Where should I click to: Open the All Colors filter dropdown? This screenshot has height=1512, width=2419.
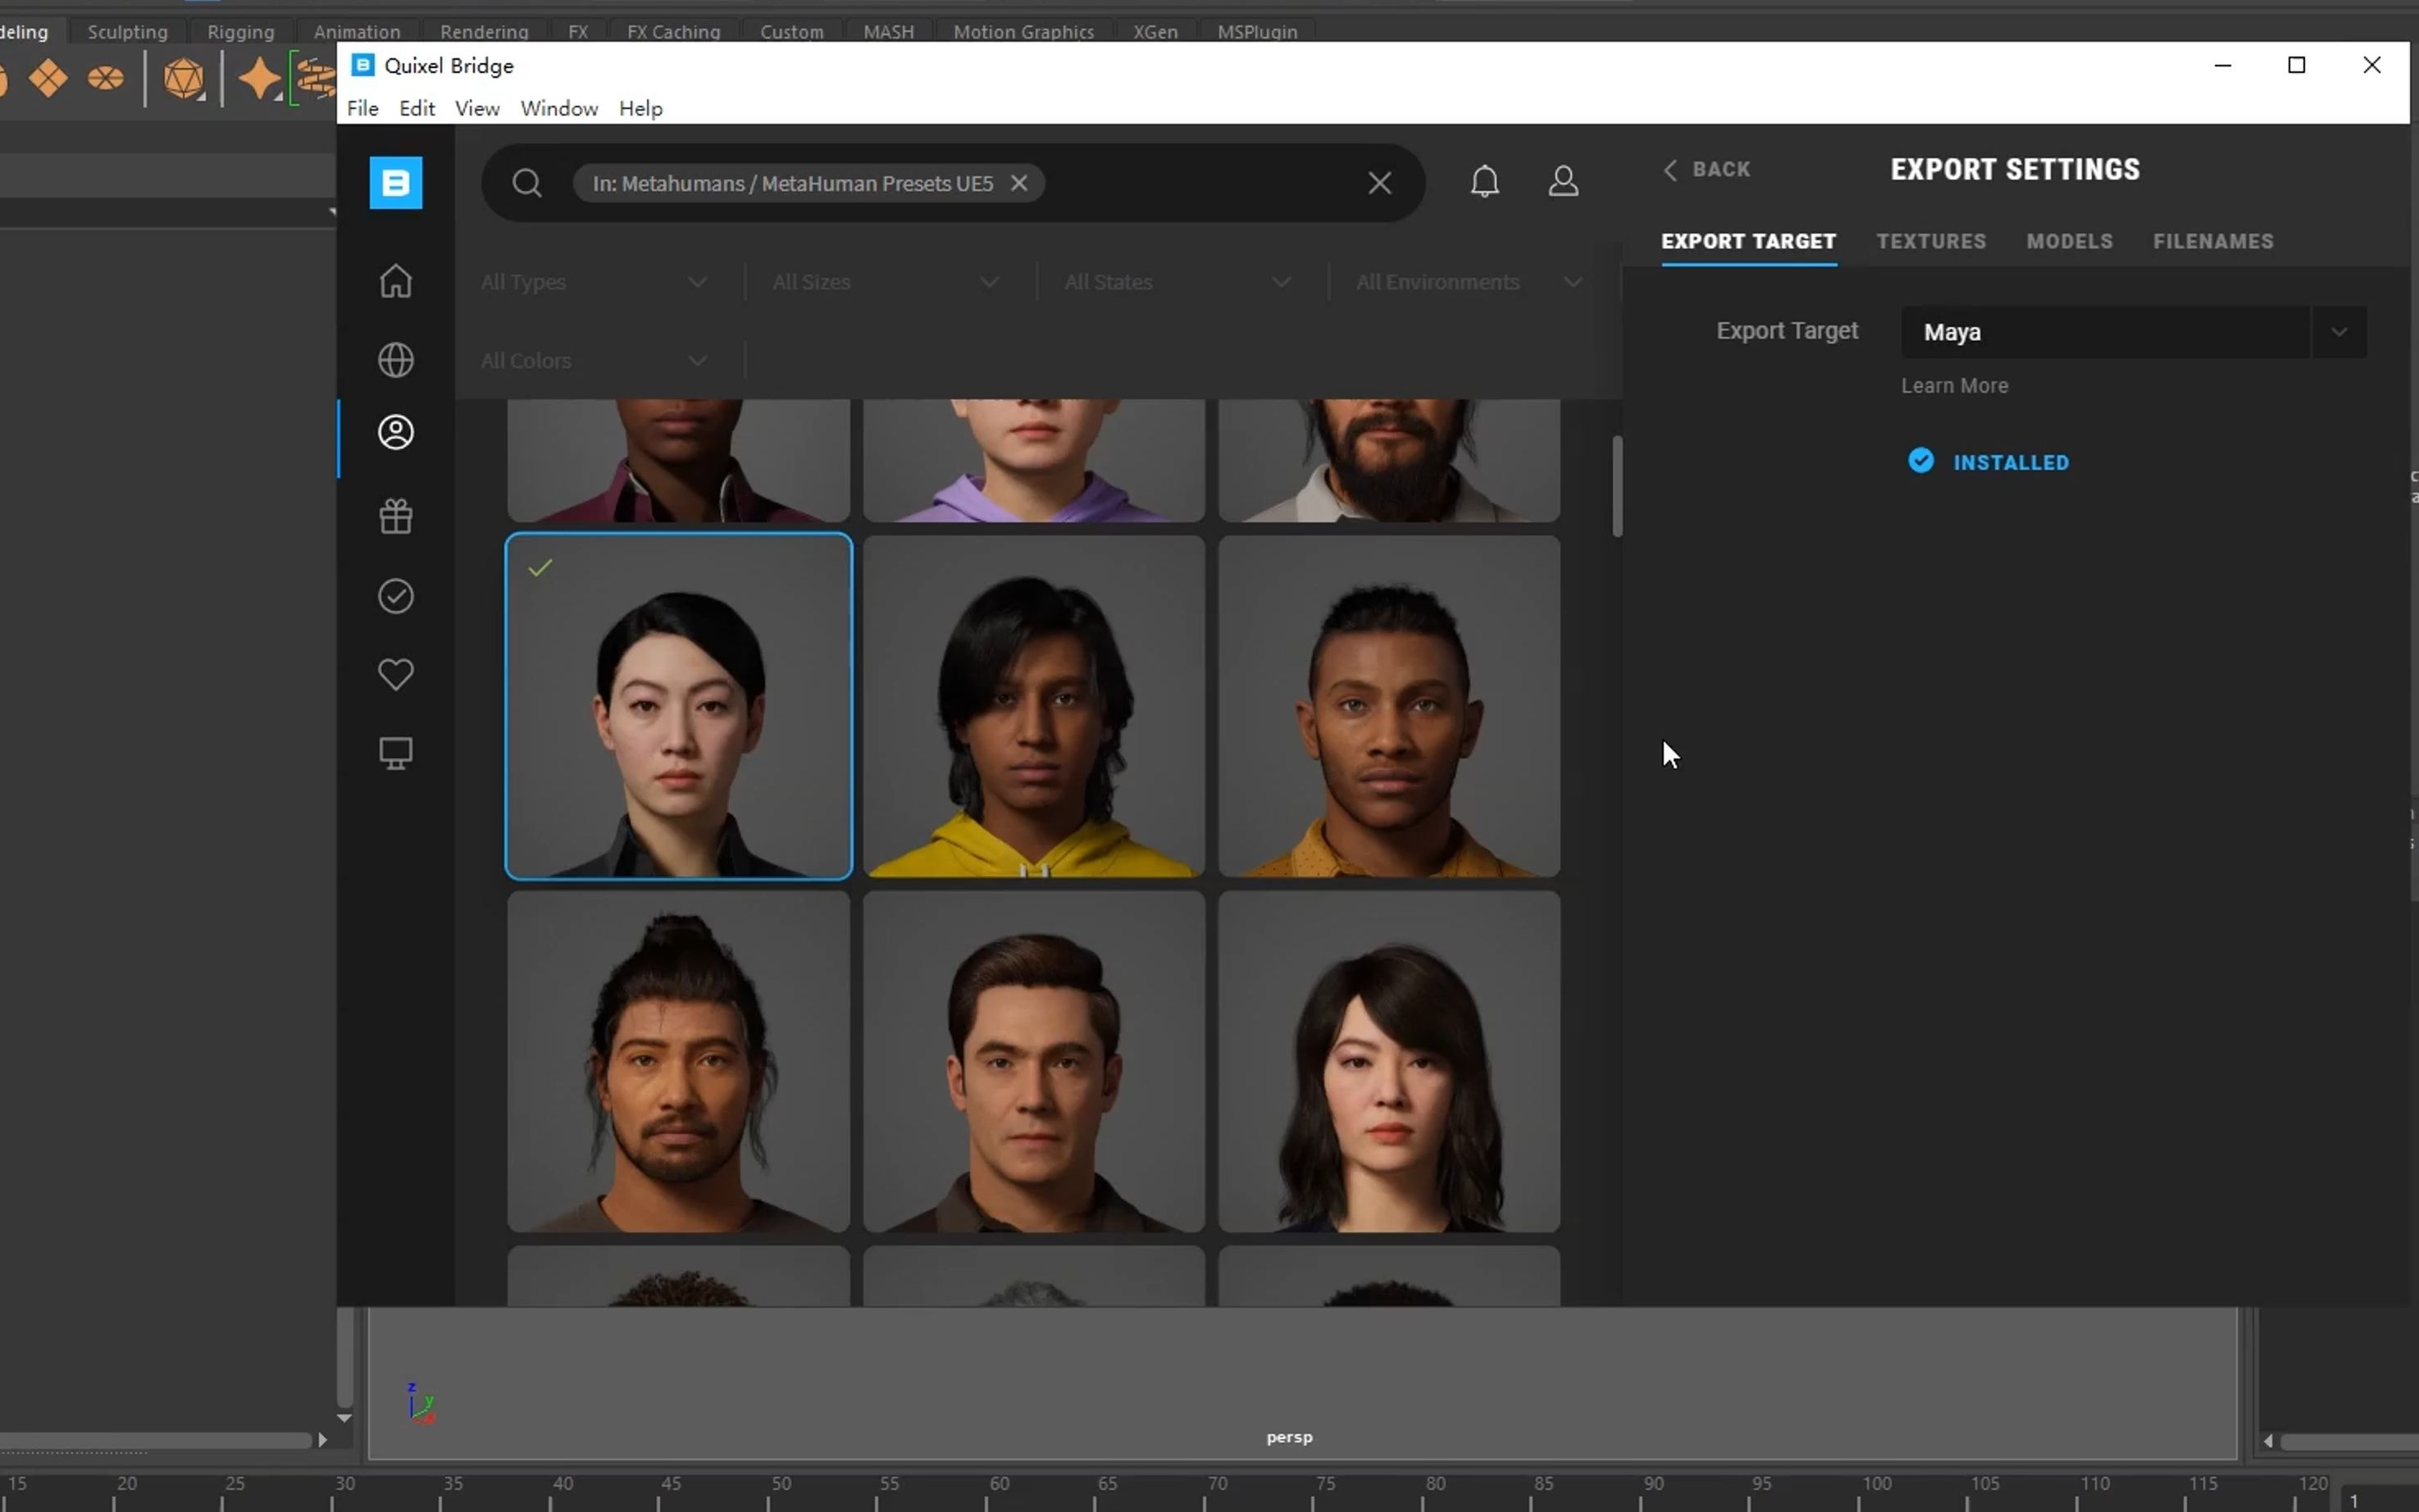tap(595, 360)
